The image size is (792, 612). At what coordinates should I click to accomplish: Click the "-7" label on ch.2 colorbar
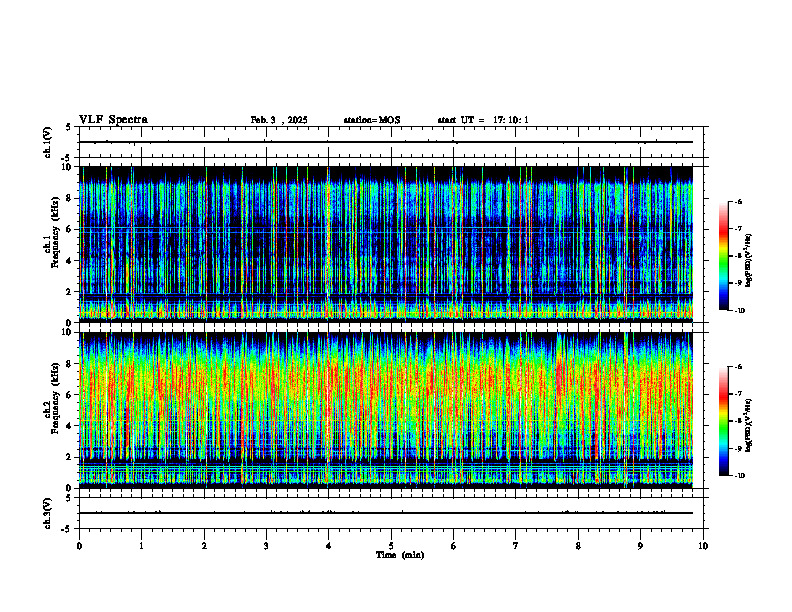tap(738, 394)
